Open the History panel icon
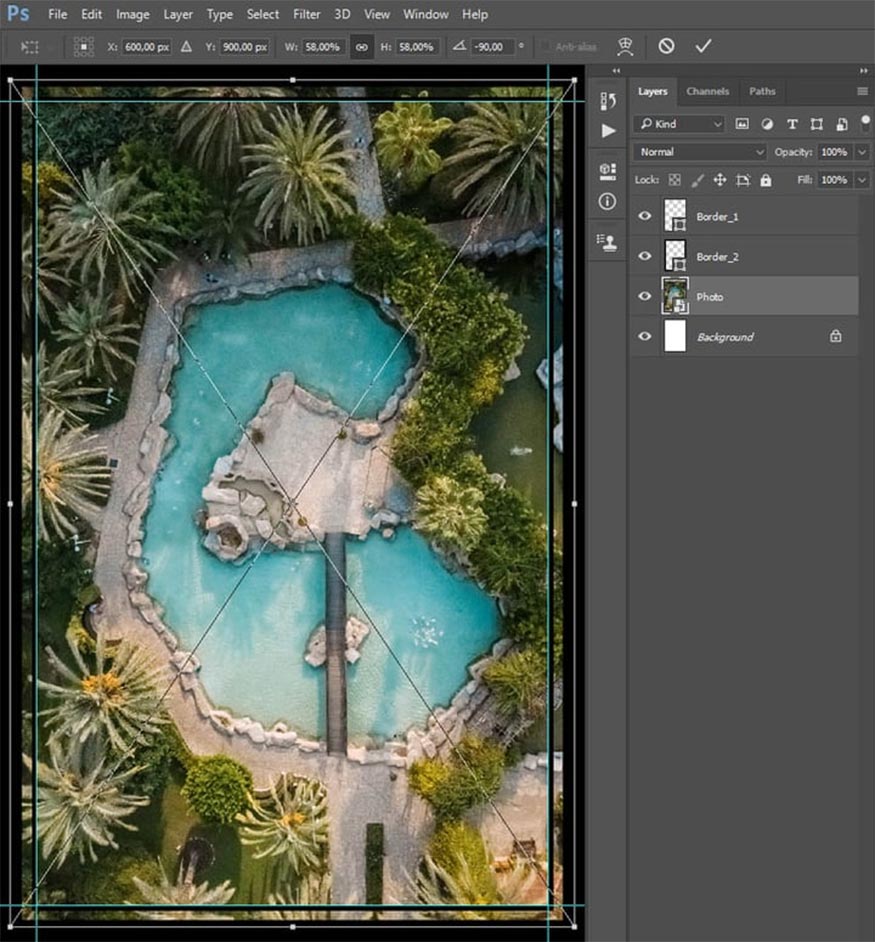Viewport: 875px width, 942px height. point(608,101)
